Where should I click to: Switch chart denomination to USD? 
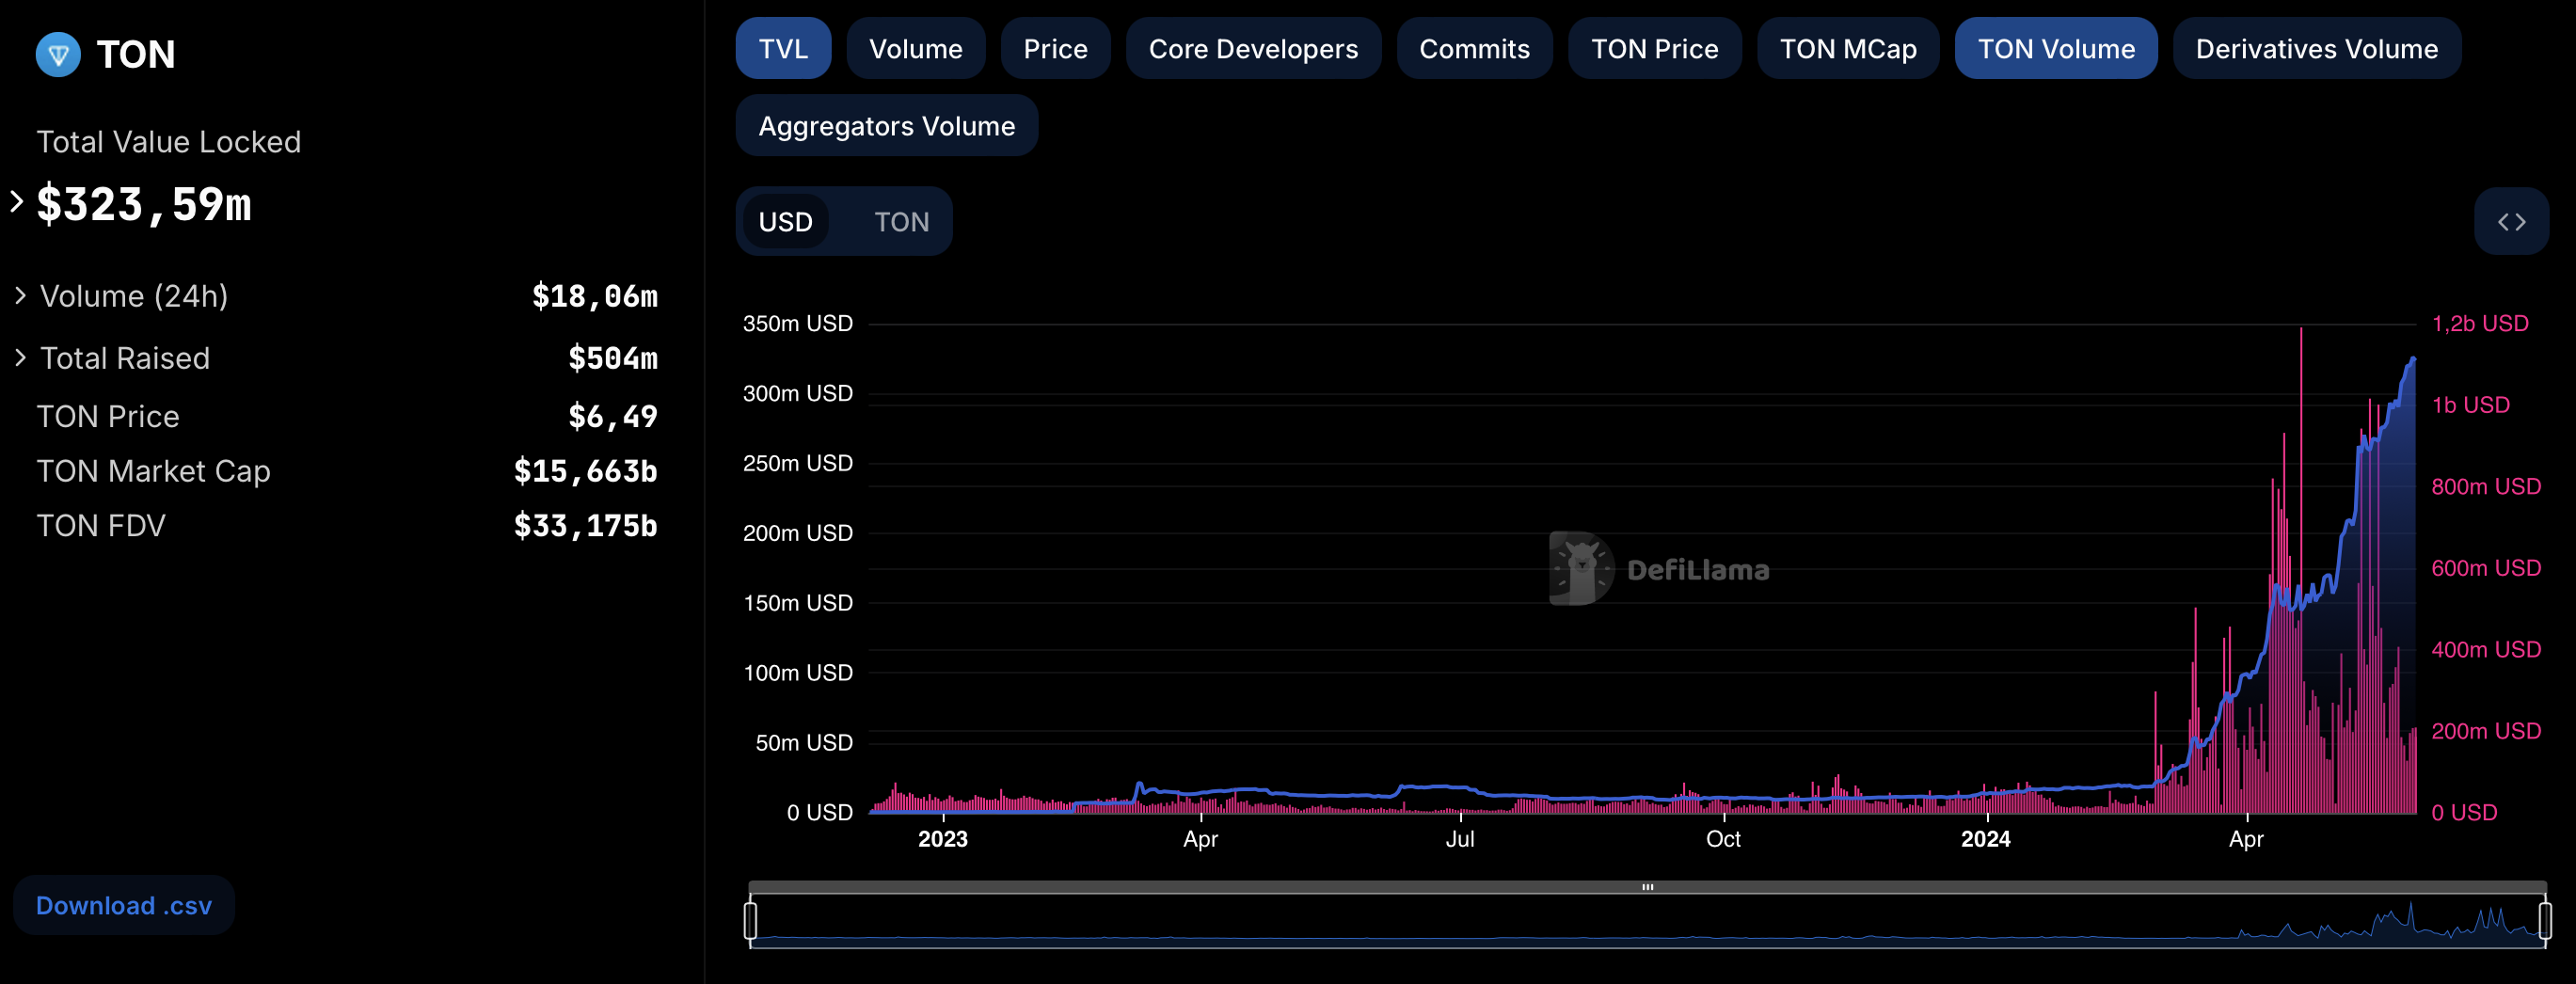click(785, 222)
